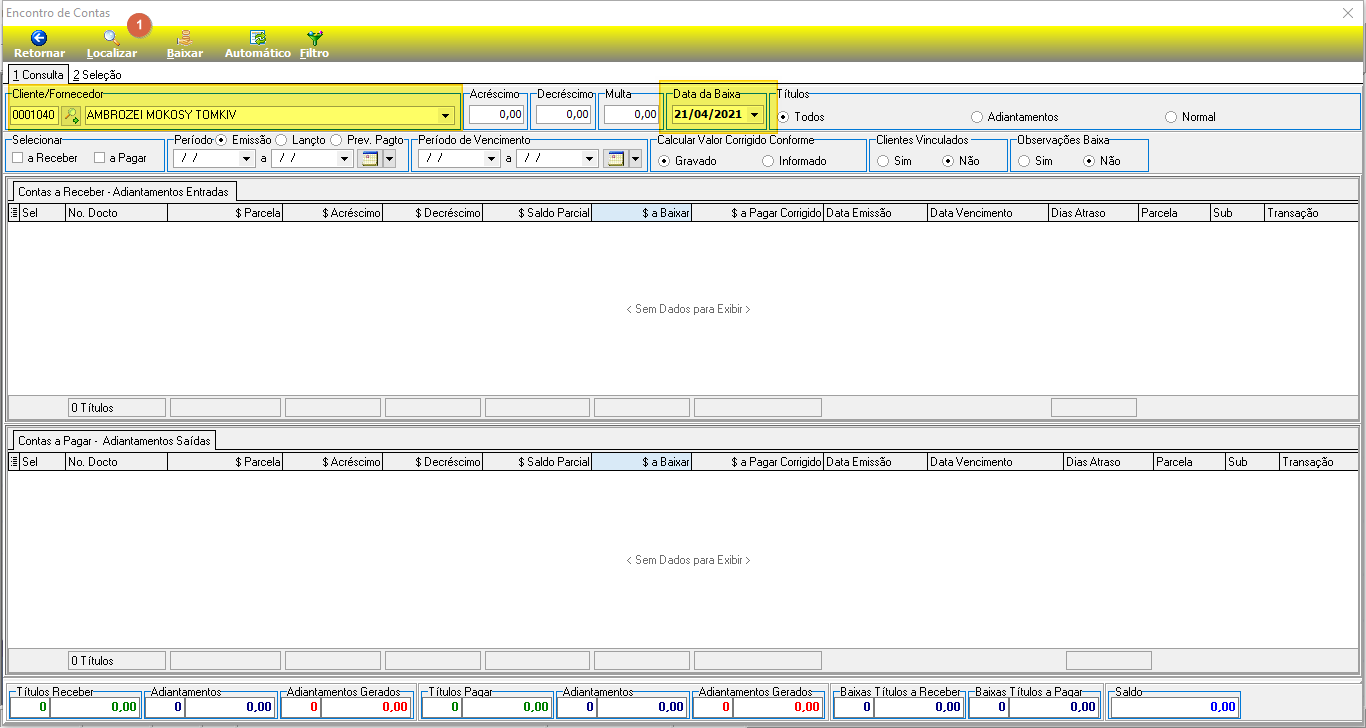Image resolution: width=1366 pixels, height=728 pixels.
Task: Click Sel header in payables grid
Action: (42, 462)
